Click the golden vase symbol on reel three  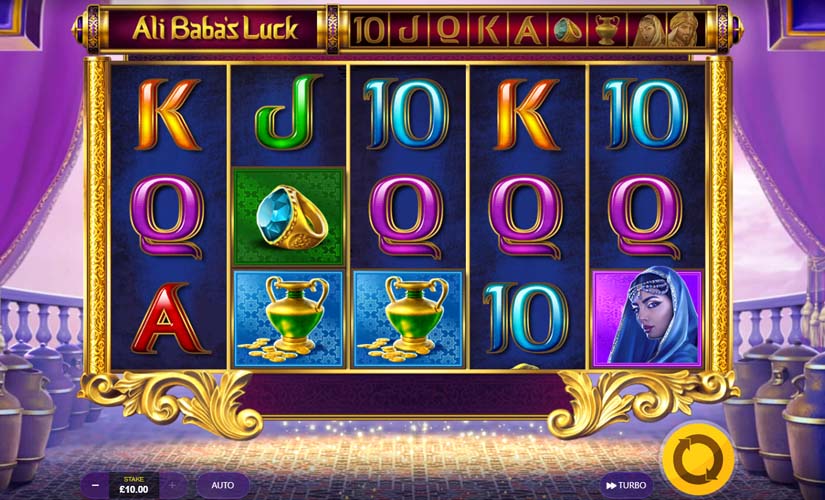(x=408, y=318)
